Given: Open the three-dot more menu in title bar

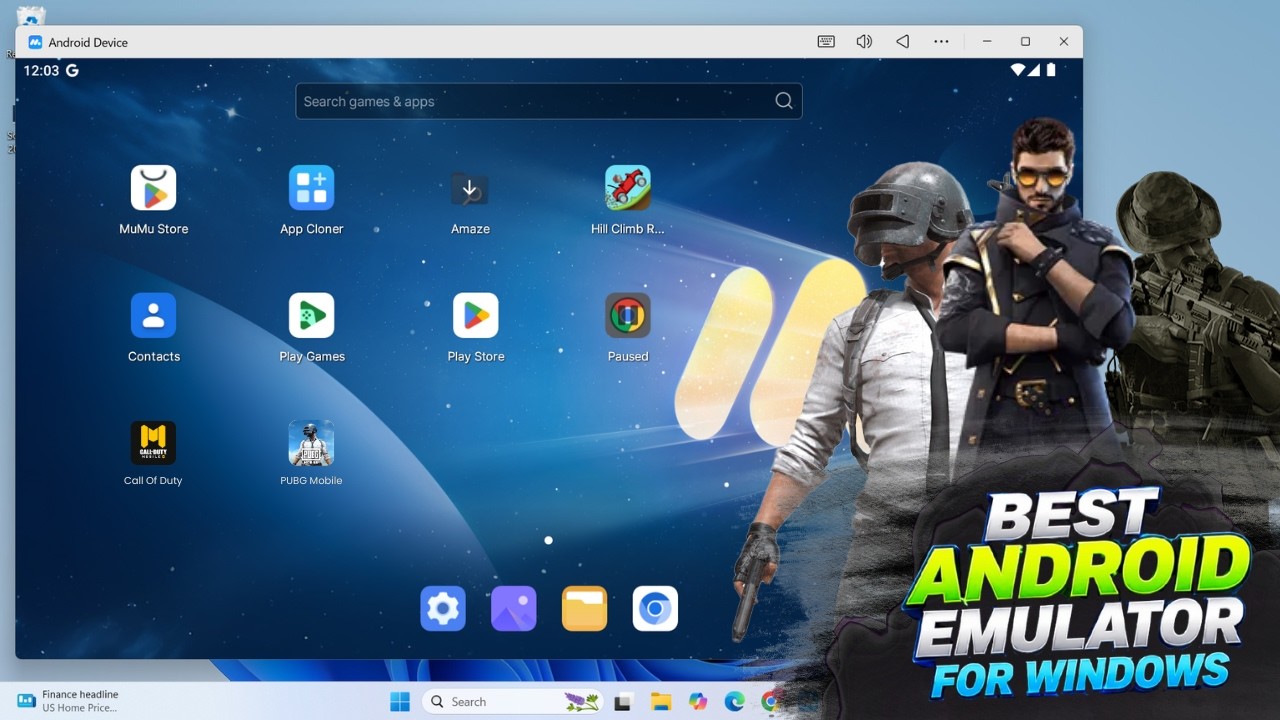Looking at the screenshot, I should point(941,42).
